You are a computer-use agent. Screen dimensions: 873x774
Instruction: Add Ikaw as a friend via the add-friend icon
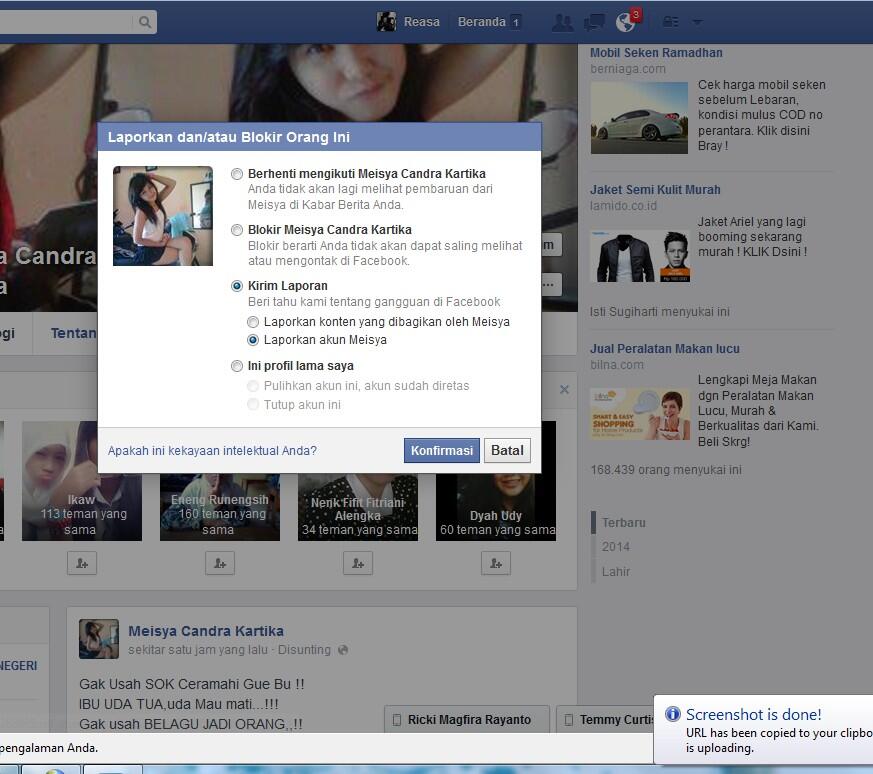tap(82, 563)
